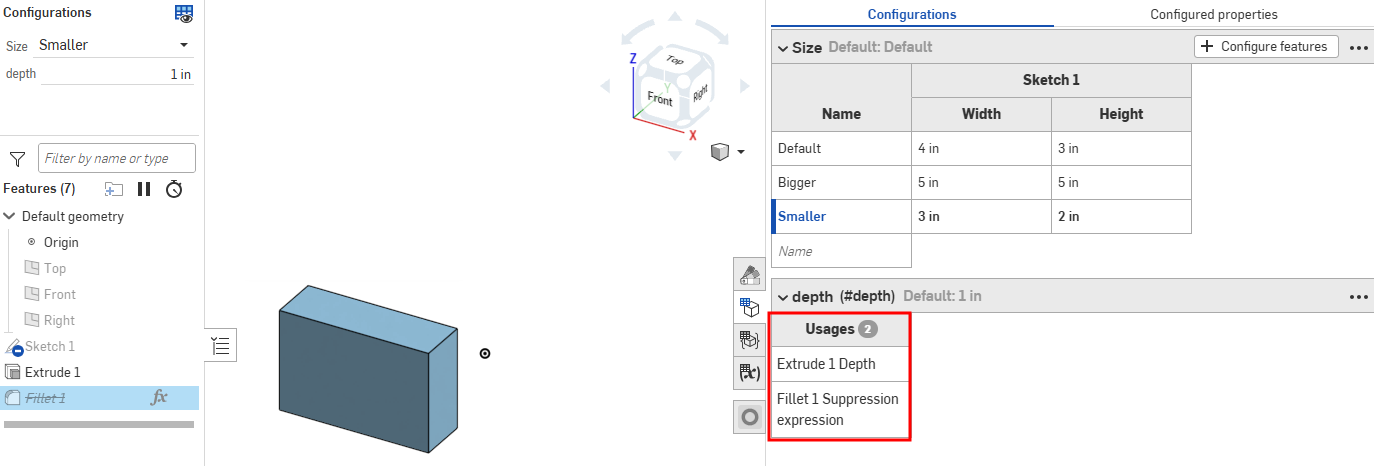Click the filter by name input field
The image size is (1374, 466).
pyautogui.click(x=117, y=158)
